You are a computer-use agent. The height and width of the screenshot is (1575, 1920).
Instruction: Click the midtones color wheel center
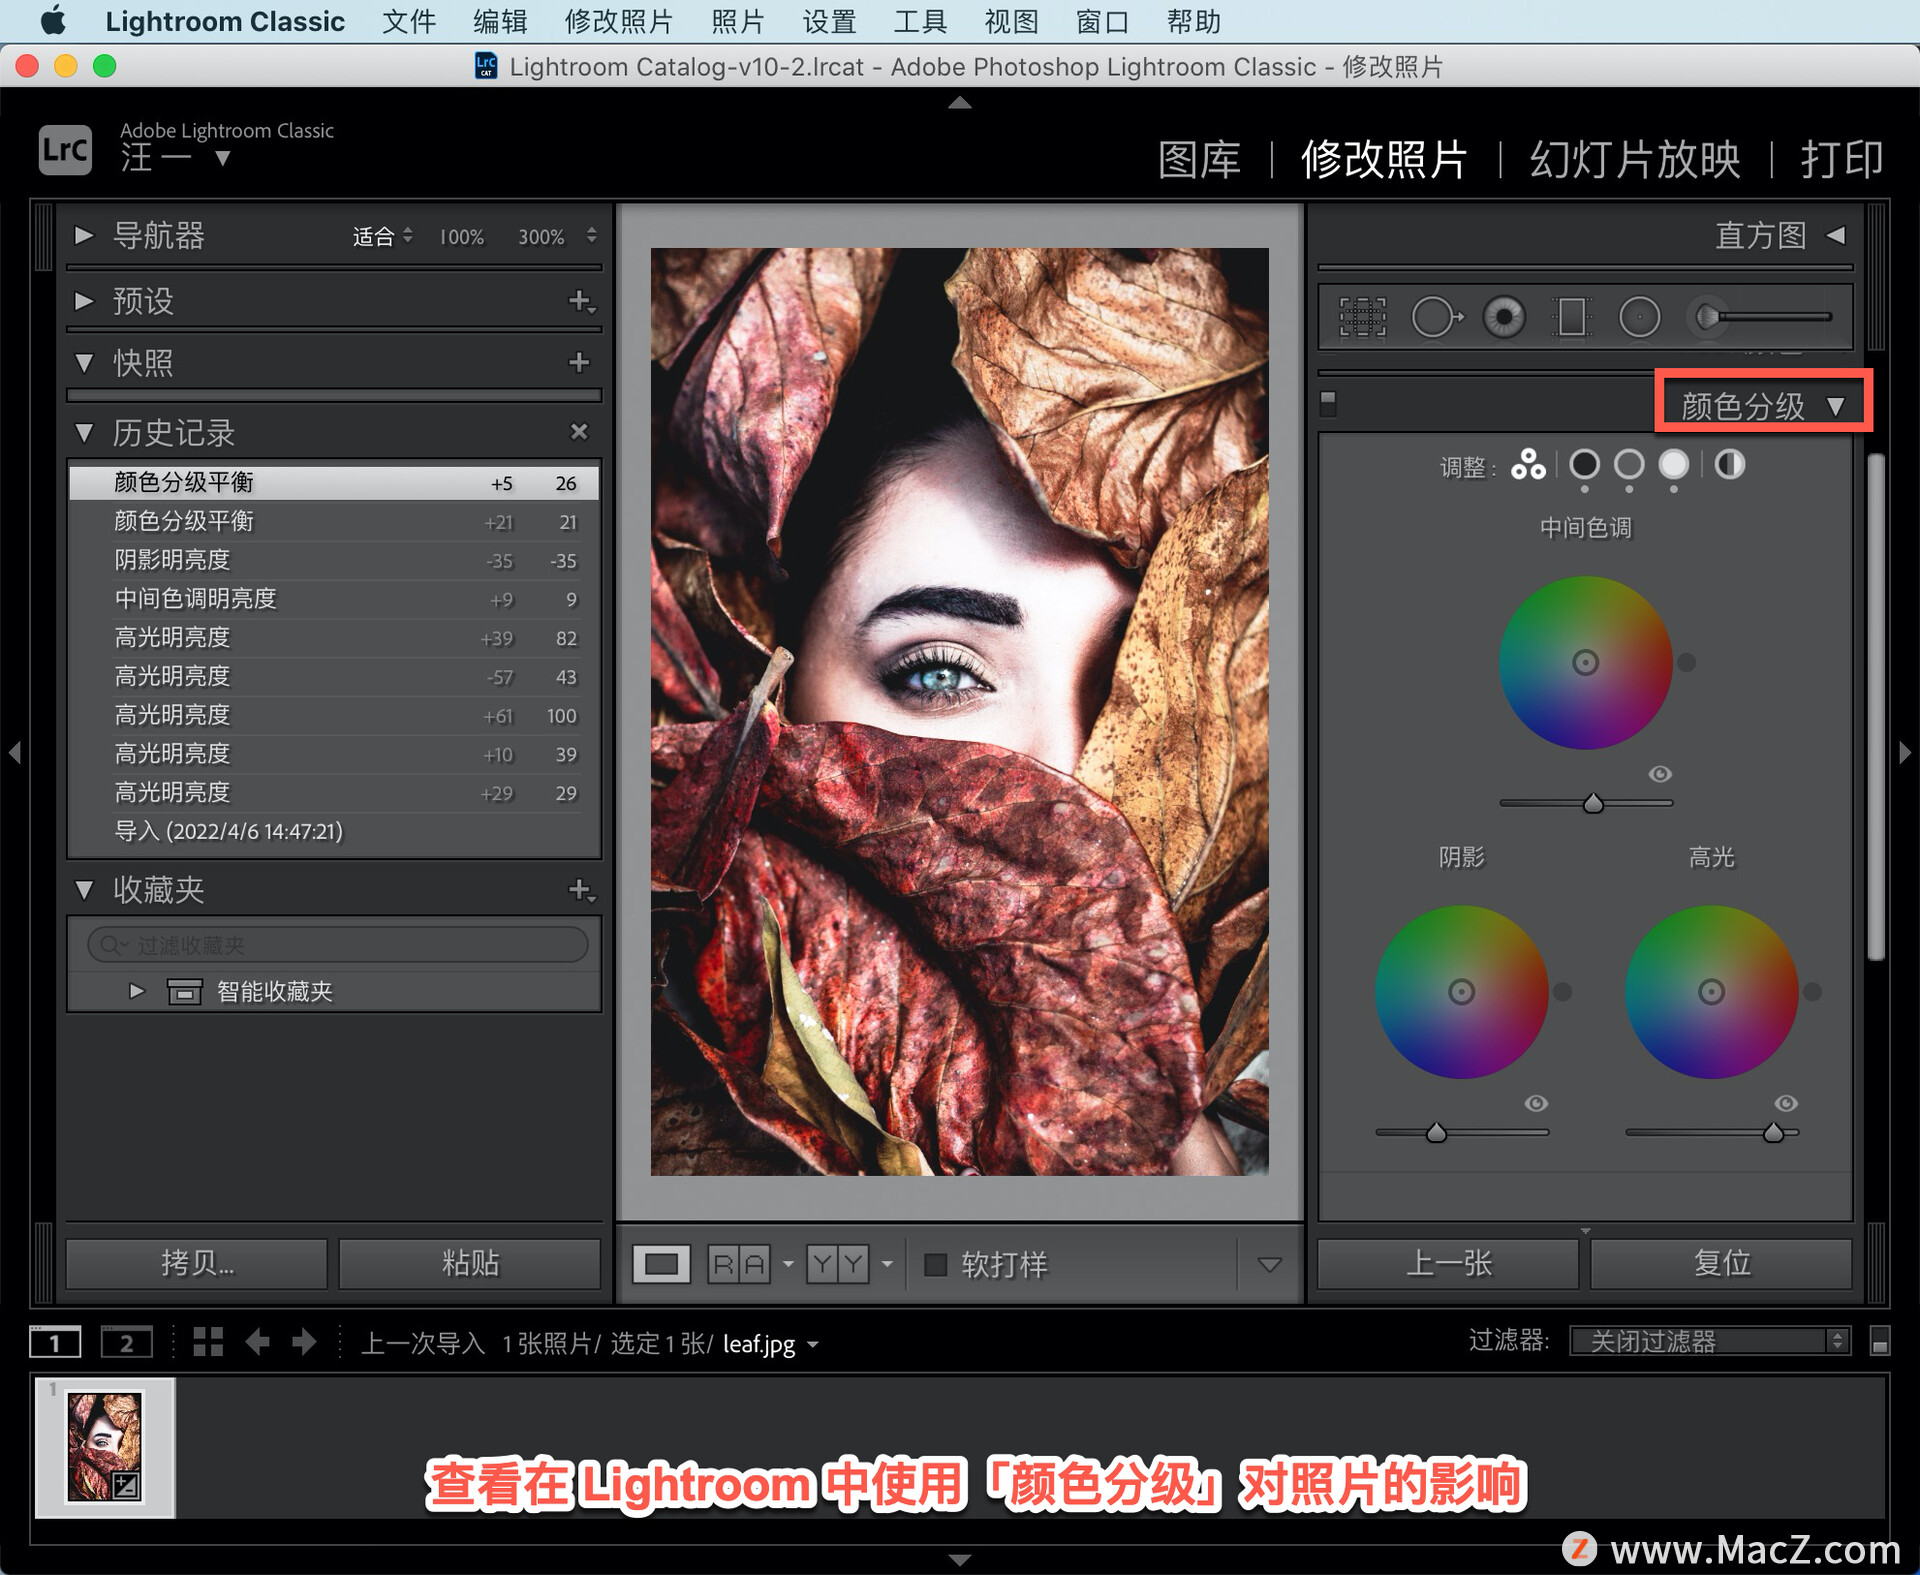tap(1585, 662)
